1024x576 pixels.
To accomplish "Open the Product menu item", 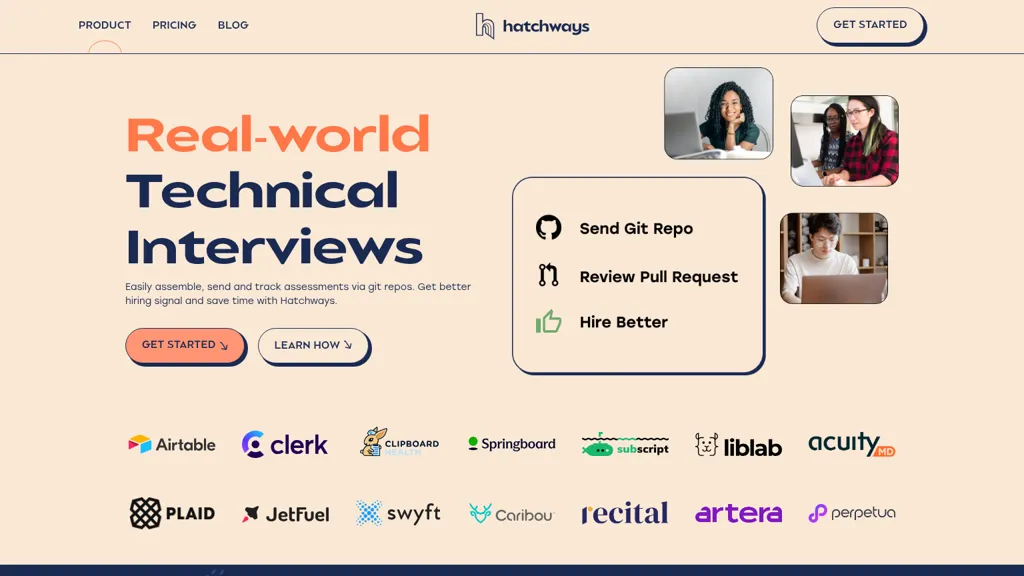I will (104, 25).
